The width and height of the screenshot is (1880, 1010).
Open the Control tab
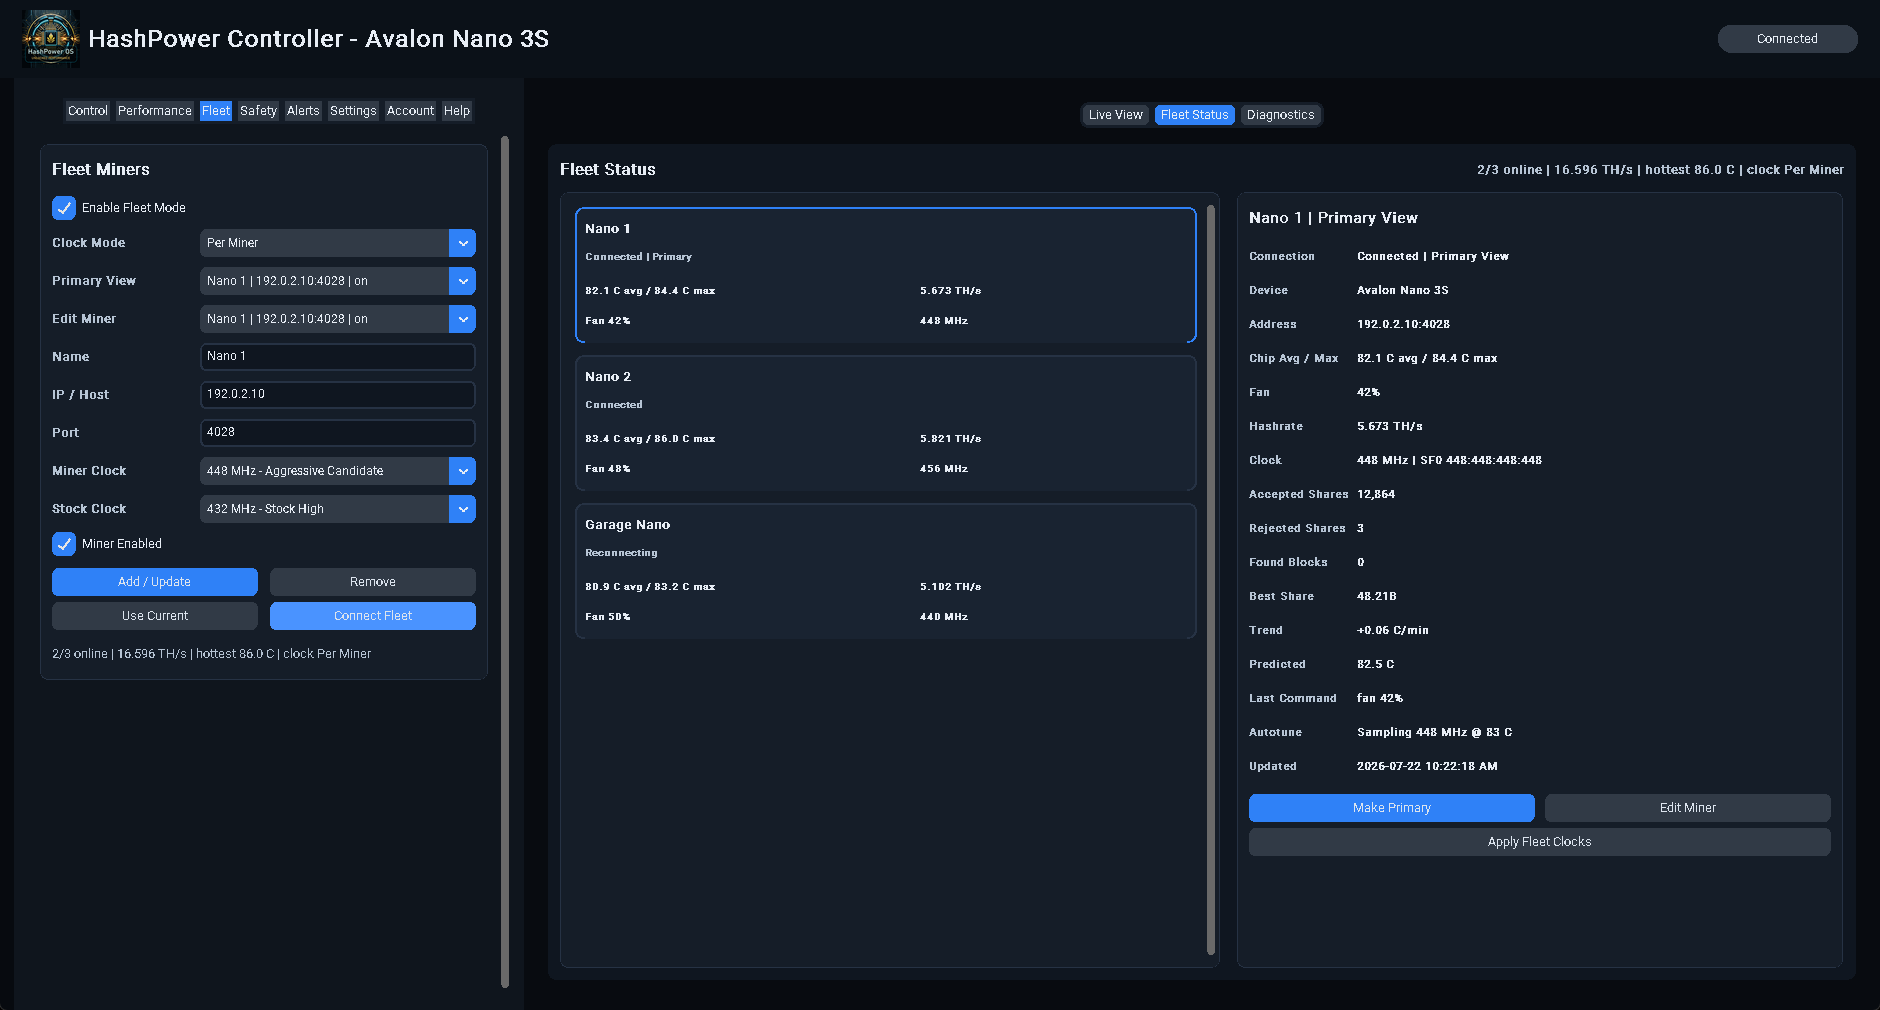pos(88,111)
